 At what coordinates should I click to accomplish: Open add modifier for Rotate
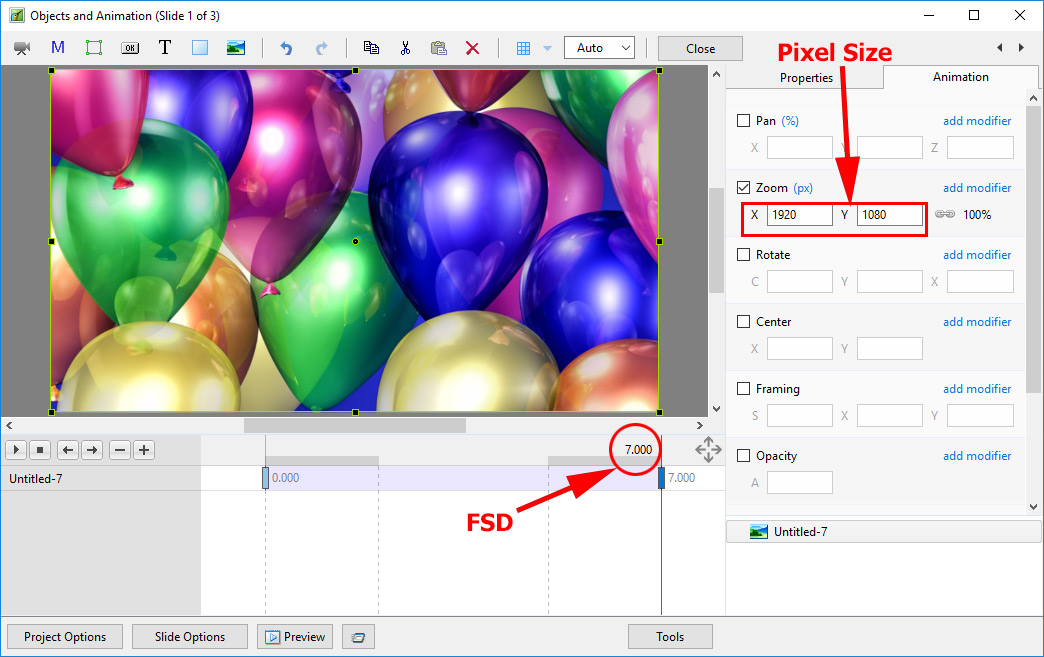point(977,255)
